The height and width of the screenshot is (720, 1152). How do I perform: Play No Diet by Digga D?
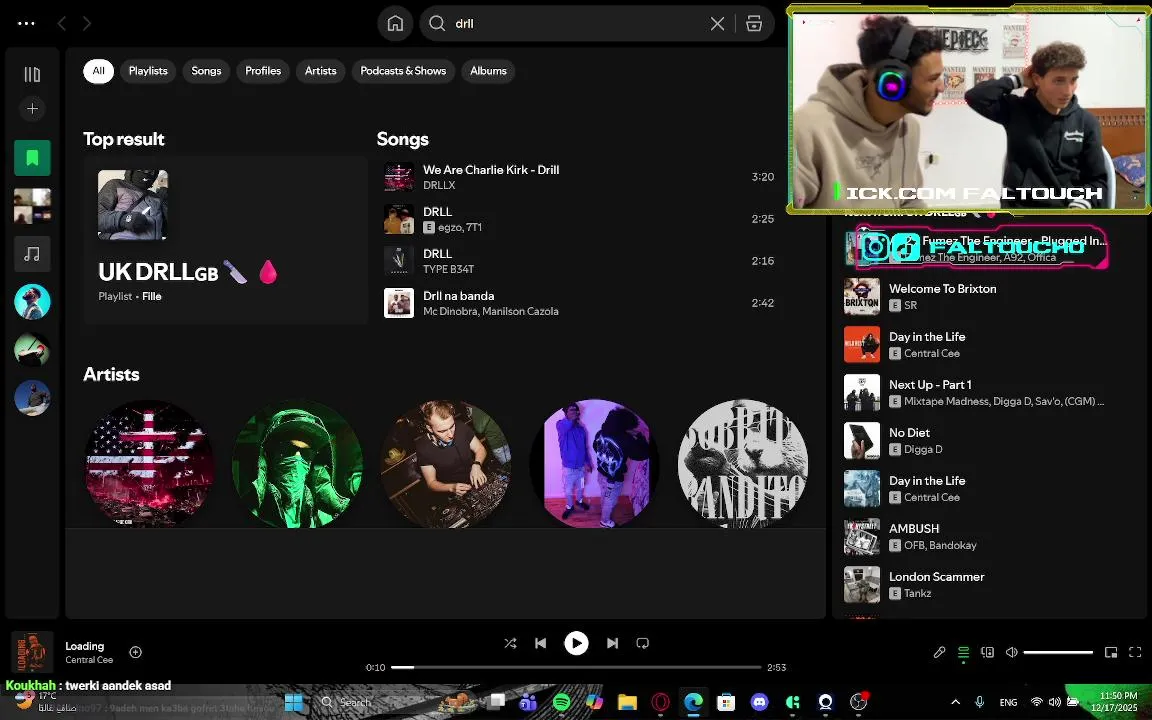(989, 441)
